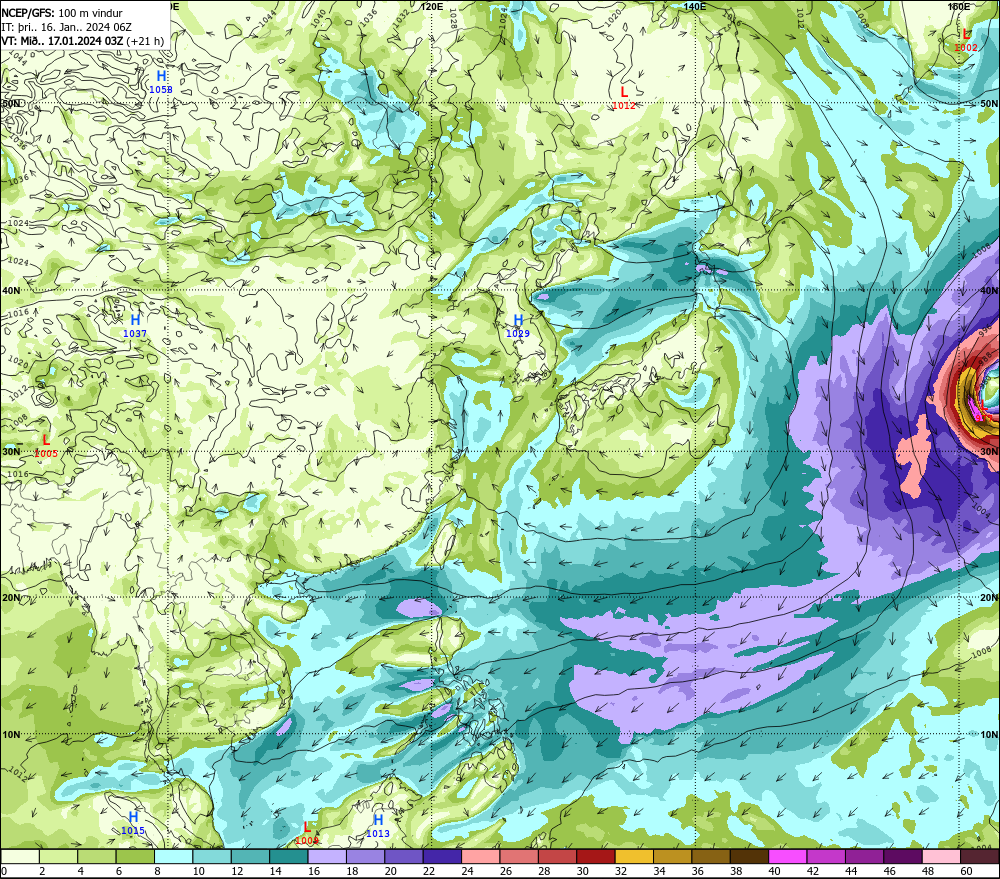
Task: Pick the dark red 30–32 legend swatch
Action: 596,856
